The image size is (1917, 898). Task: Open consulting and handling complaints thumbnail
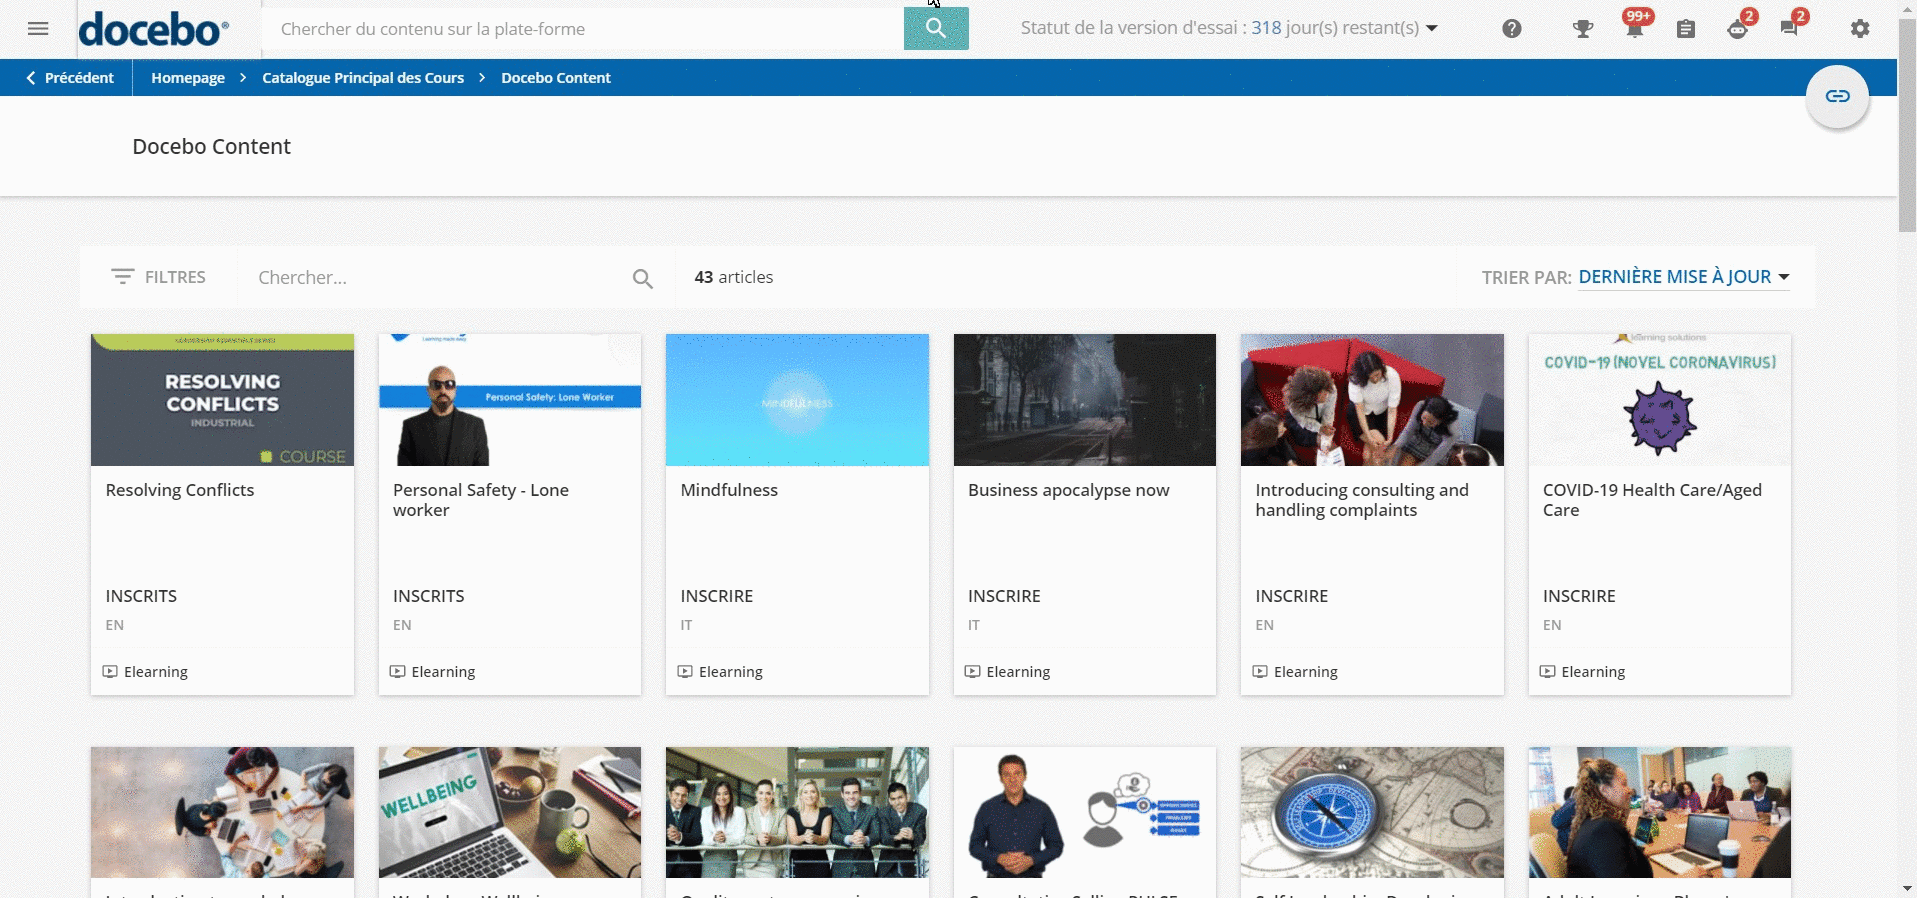1372,400
